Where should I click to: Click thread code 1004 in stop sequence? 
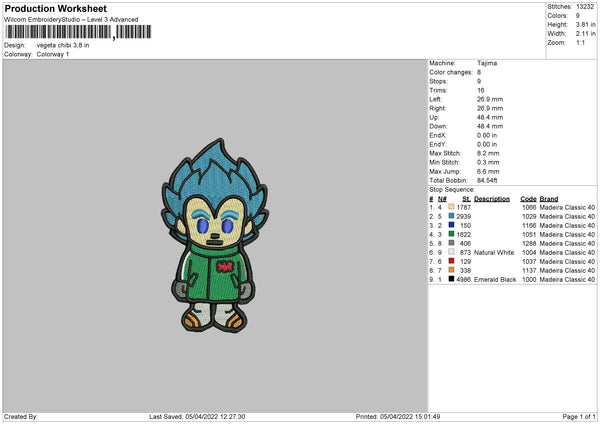pos(529,253)
